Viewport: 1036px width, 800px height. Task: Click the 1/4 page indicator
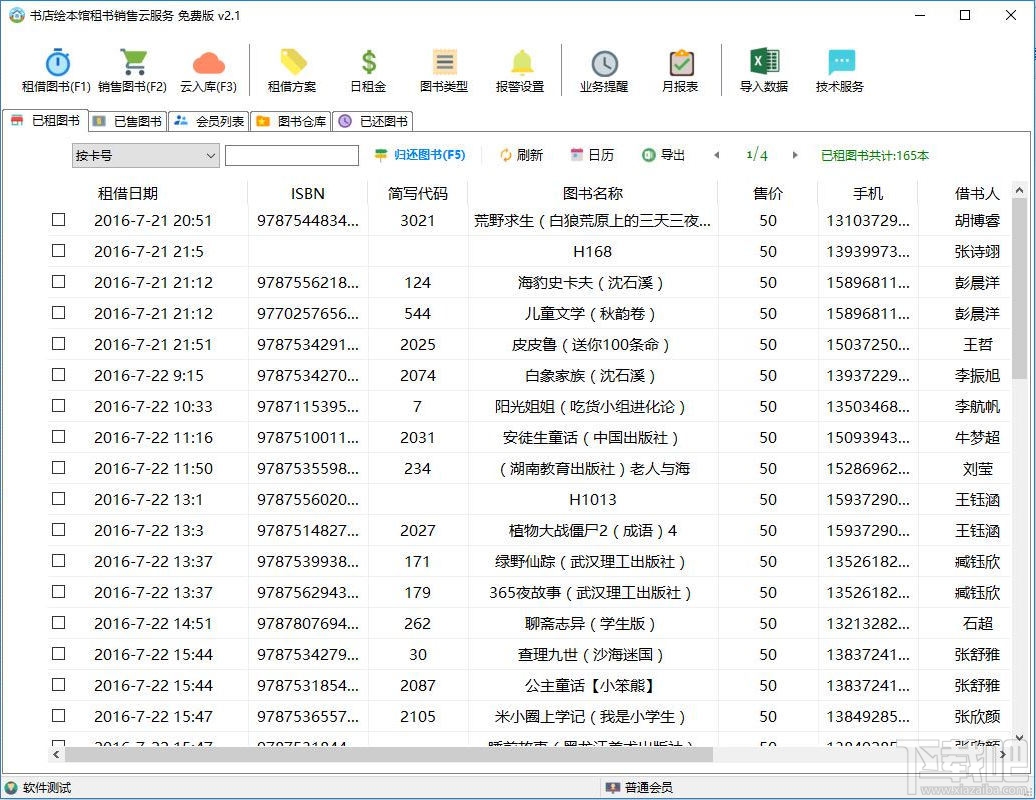757,155
